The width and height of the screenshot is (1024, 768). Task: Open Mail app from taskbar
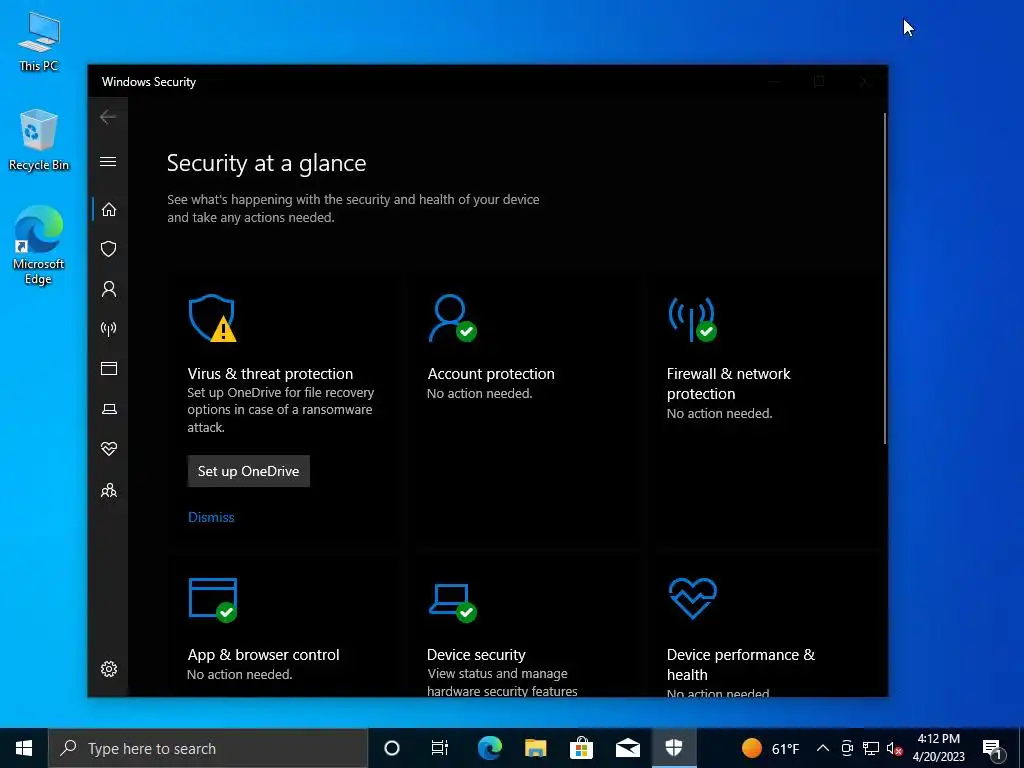[628, 748]
